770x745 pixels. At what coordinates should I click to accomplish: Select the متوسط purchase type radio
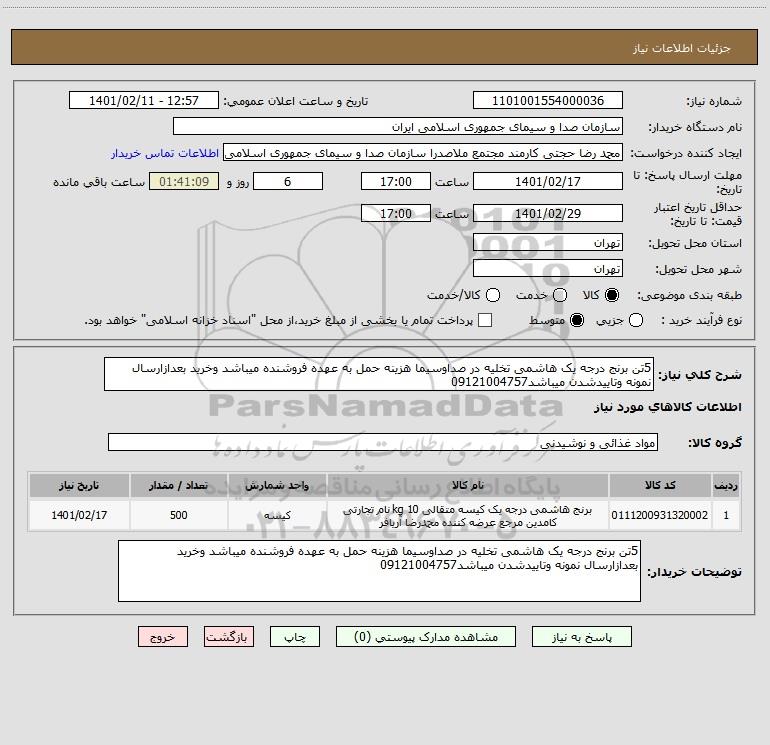(577, 321)
